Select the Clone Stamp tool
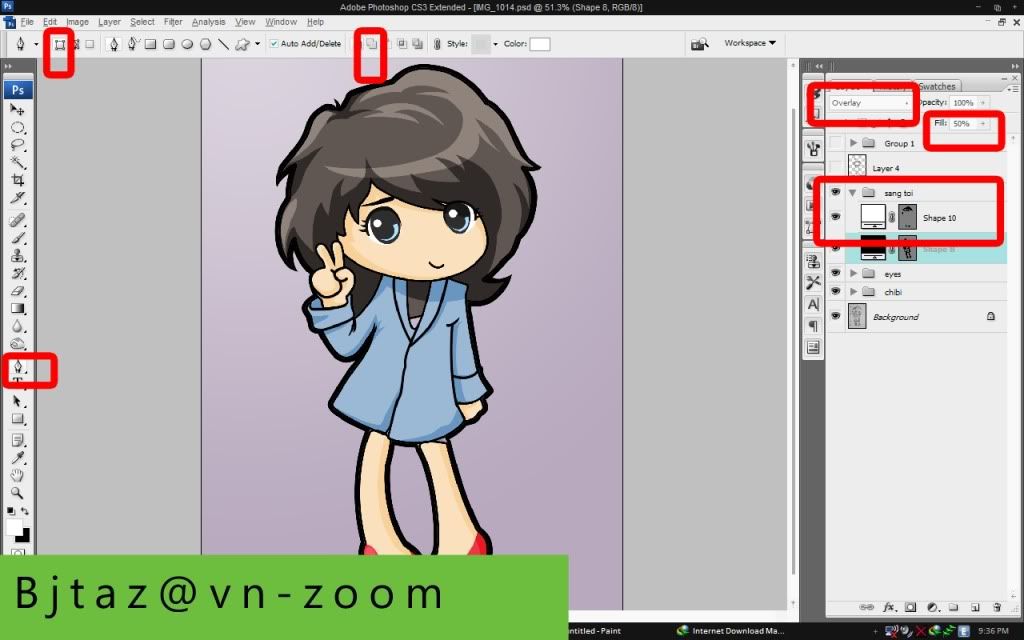The height and width of the screenshot is (640, 1024). point(18,255)
